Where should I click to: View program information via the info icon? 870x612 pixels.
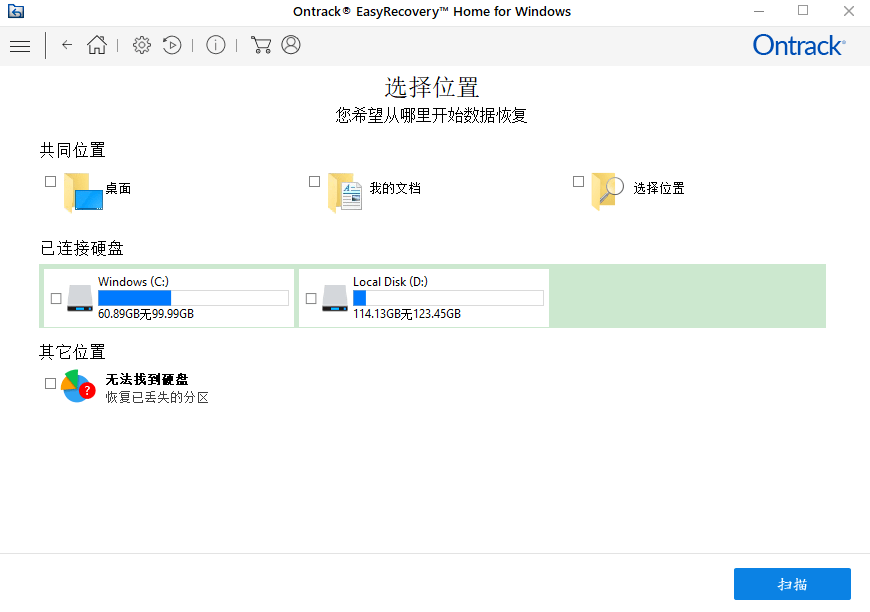(x=216, y=45)
